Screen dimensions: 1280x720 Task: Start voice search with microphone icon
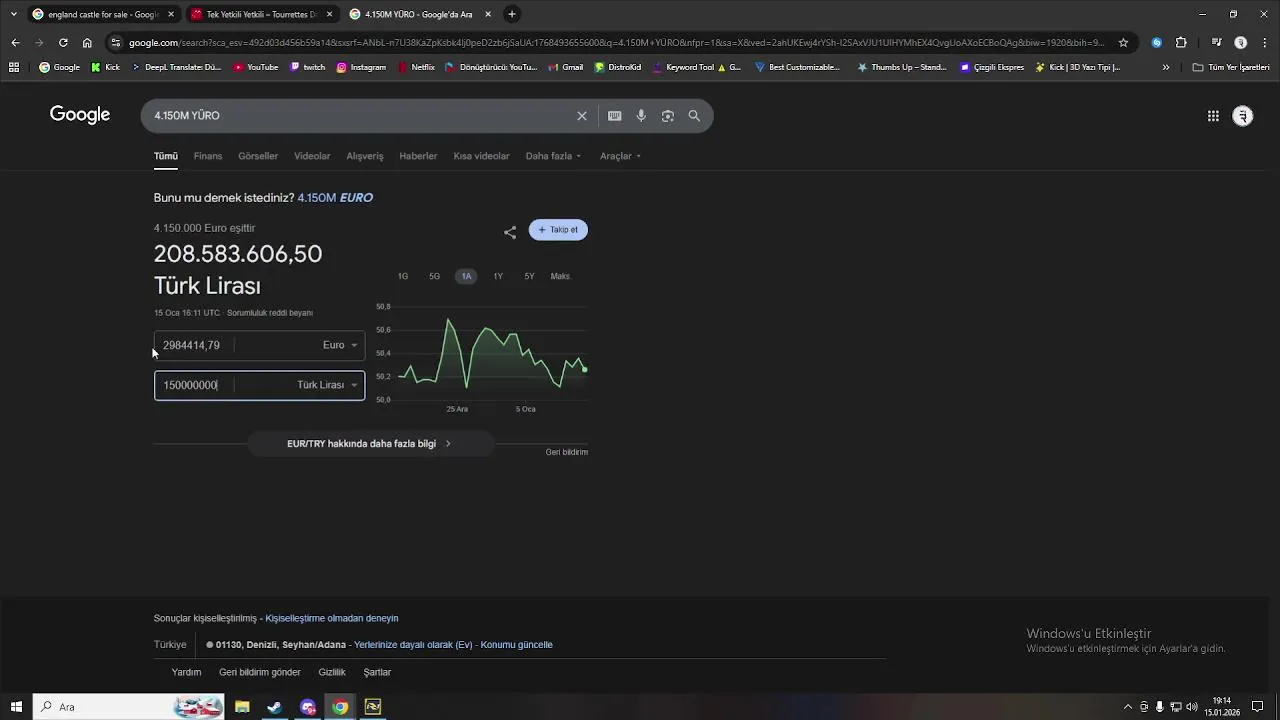(x=641, y=116)
